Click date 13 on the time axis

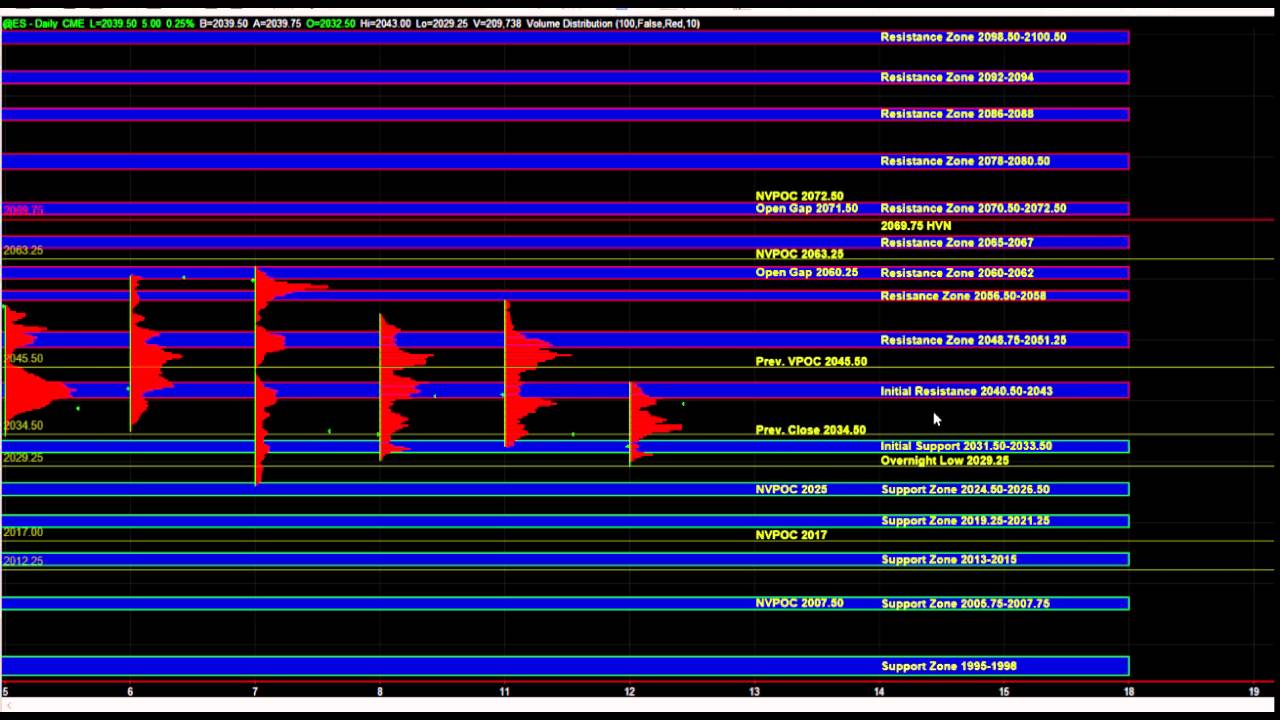point(755,692)
